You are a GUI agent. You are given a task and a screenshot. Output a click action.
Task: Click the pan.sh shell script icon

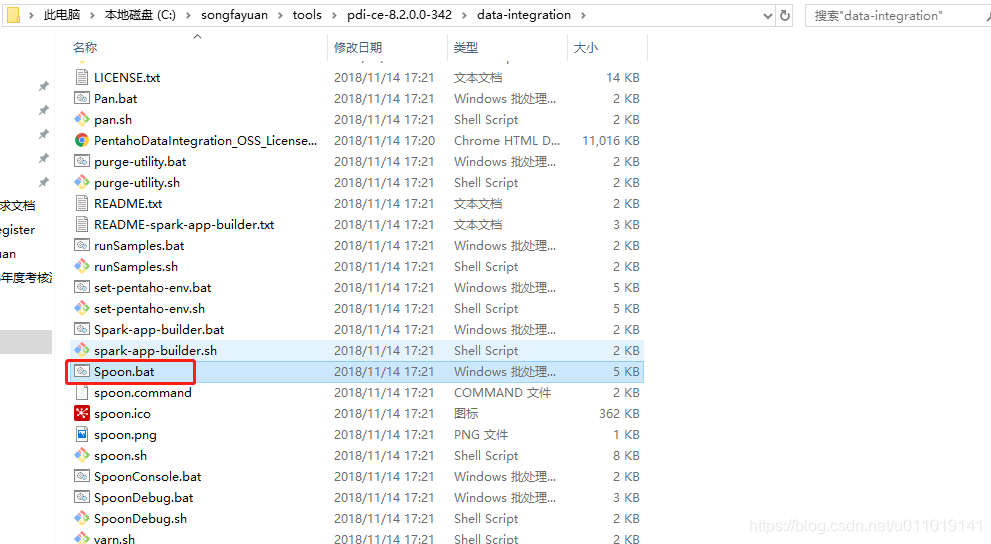82,119
